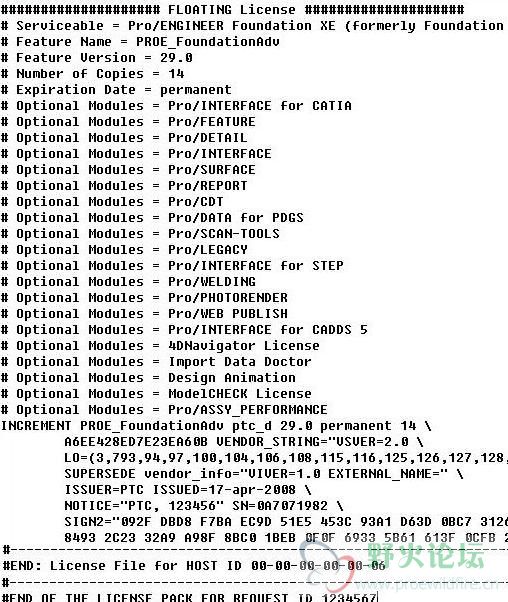This screenshot has width=508, height=602.
Task: Click Pro/INTERFACE for CATIA module line
Action: 176,106
